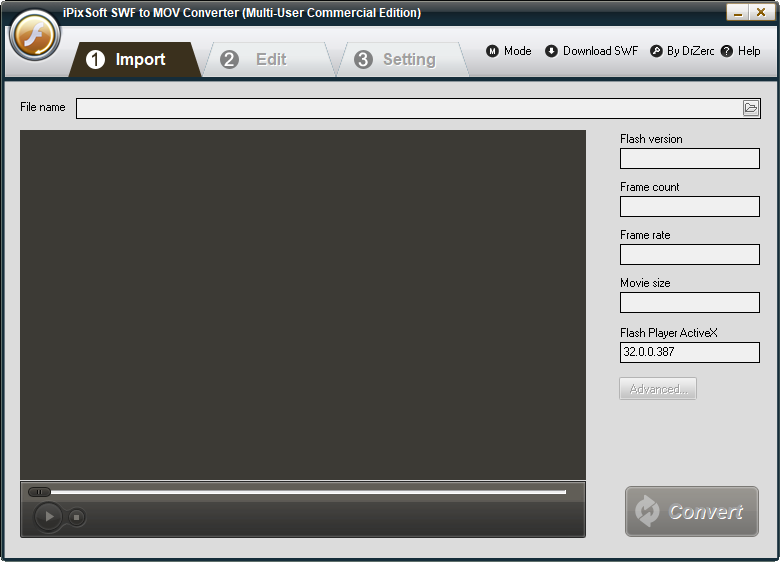Viewport: 780px width, 562px height.
Task: Click the Frame count field
Action: point(689,206)
